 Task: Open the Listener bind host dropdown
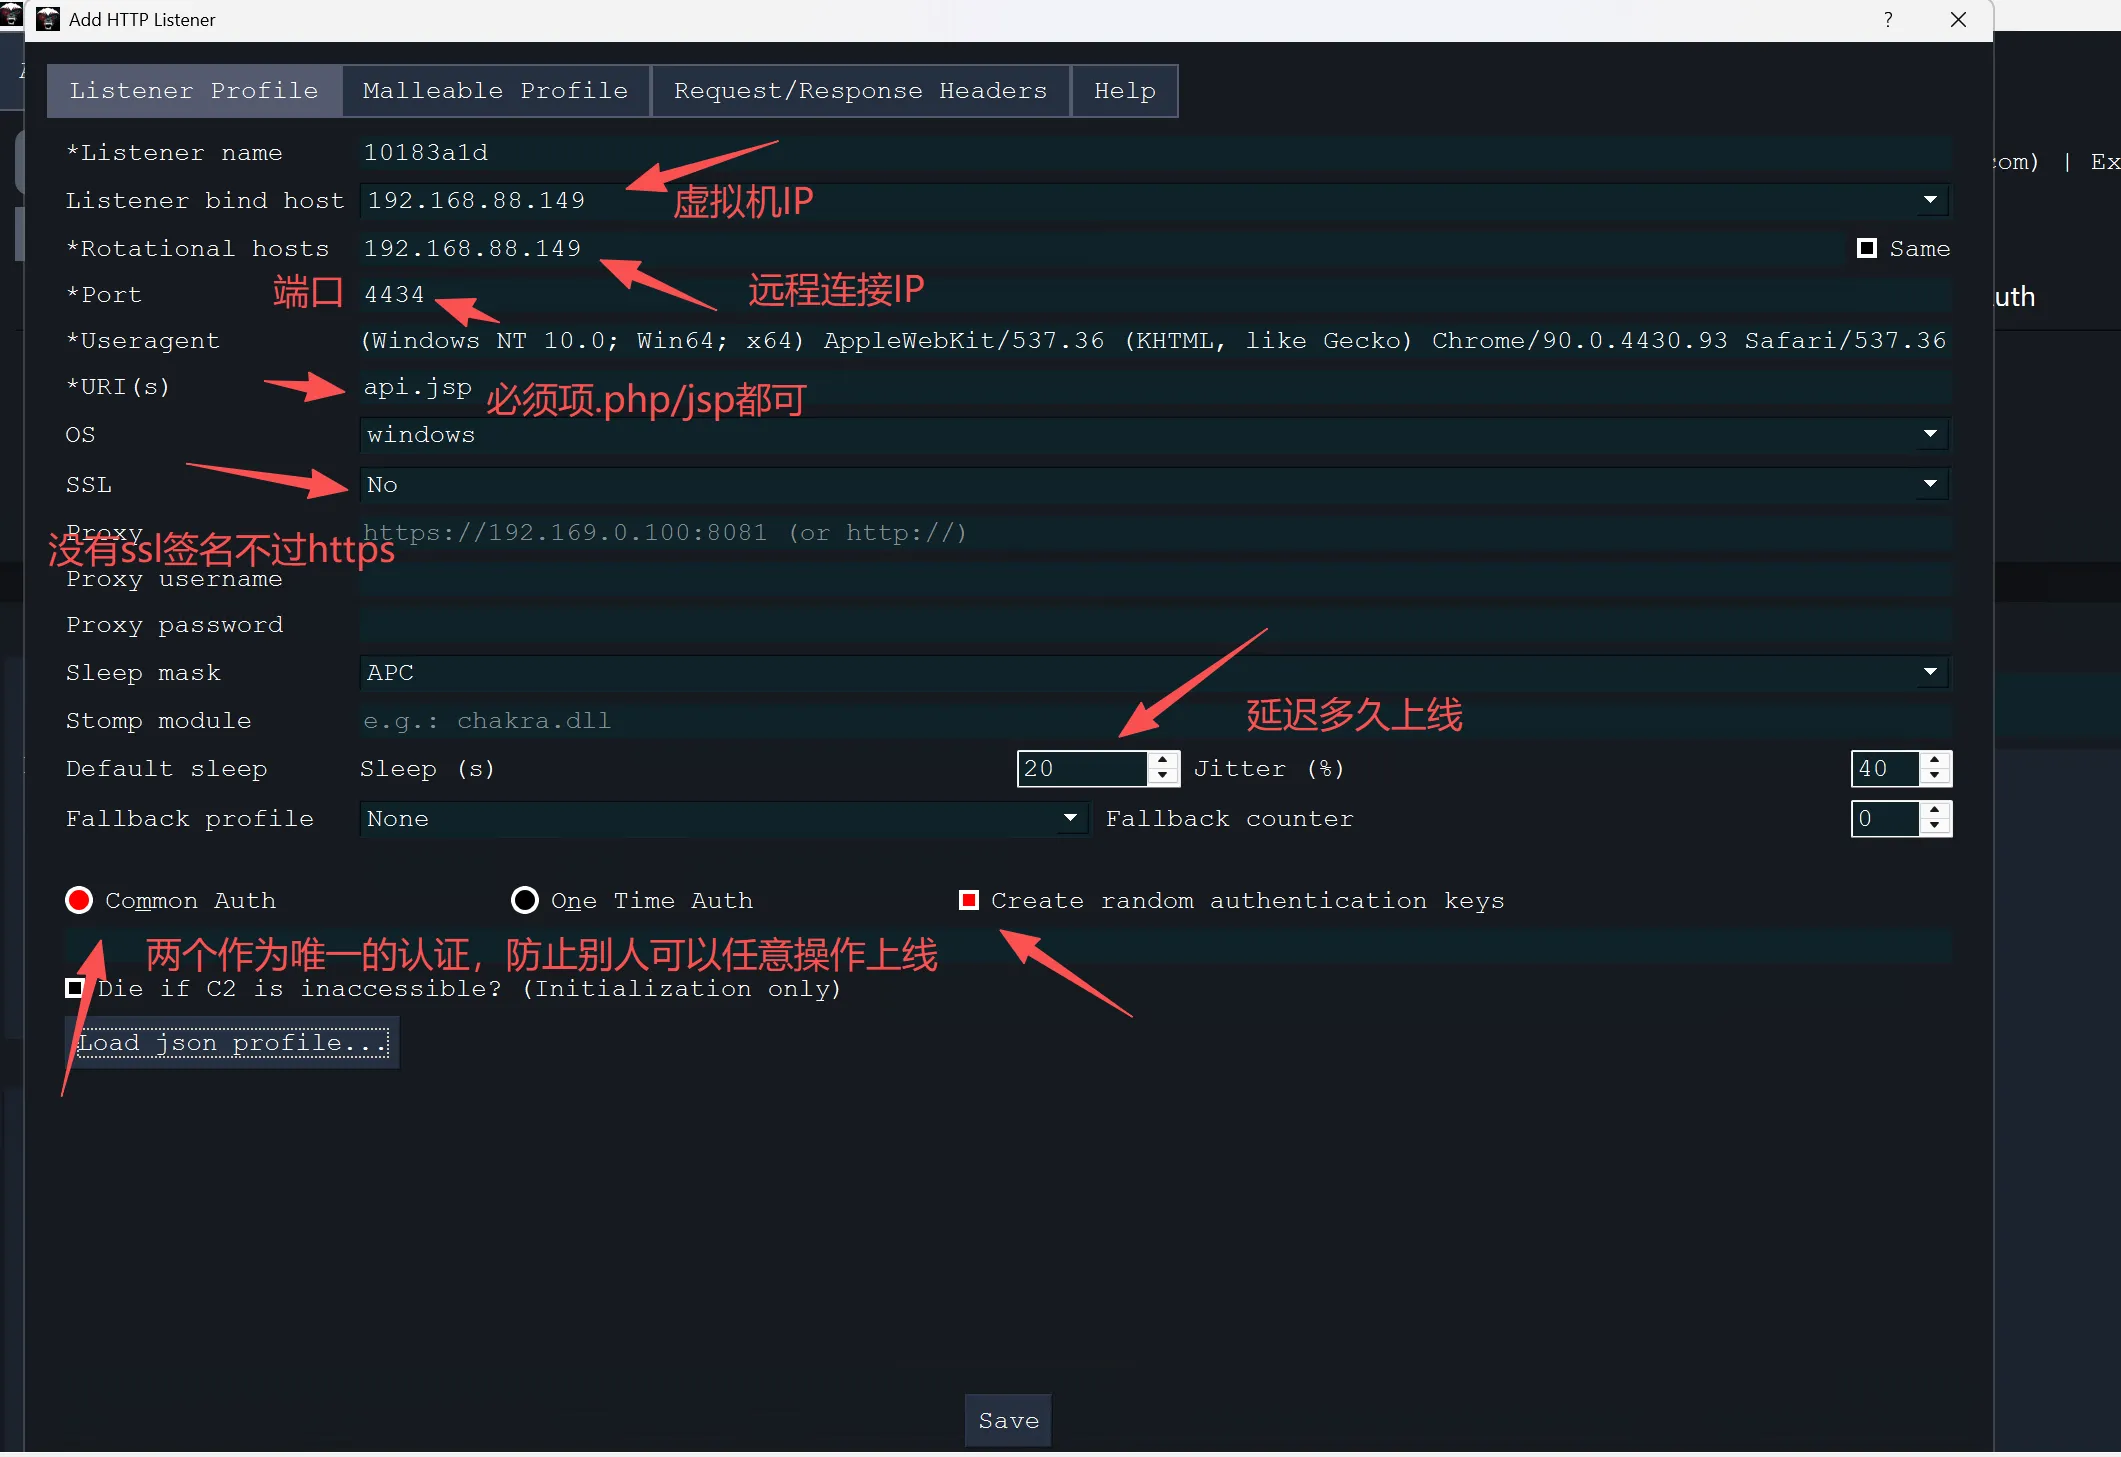coord(1929,200)
